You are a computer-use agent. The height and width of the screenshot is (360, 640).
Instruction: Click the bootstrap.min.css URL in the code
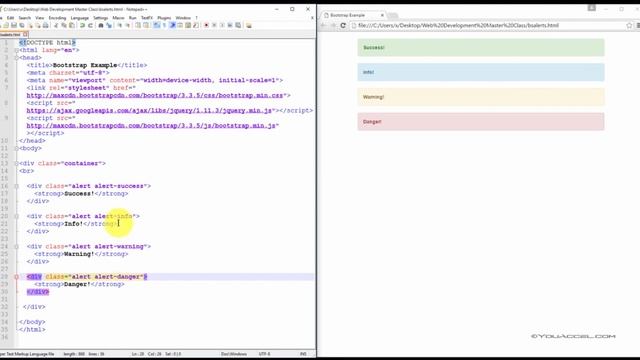tap(155, 96)
